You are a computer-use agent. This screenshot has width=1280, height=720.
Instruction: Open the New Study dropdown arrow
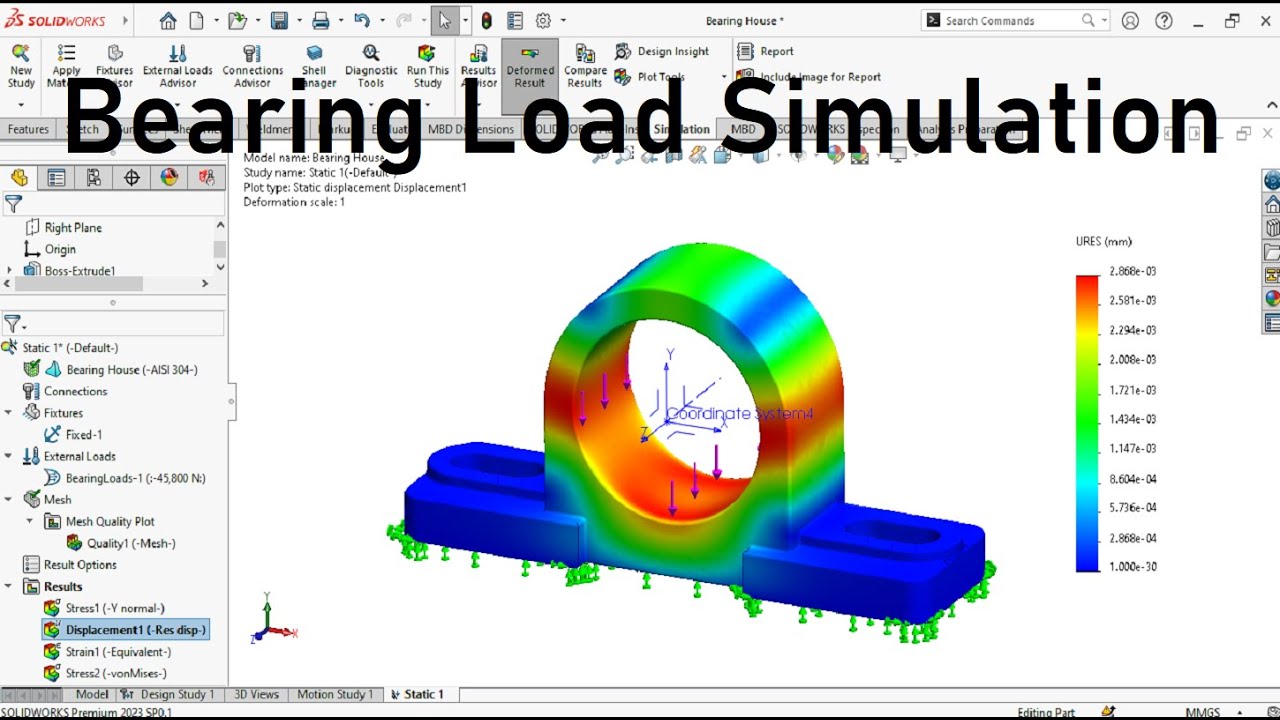point(21,104)
